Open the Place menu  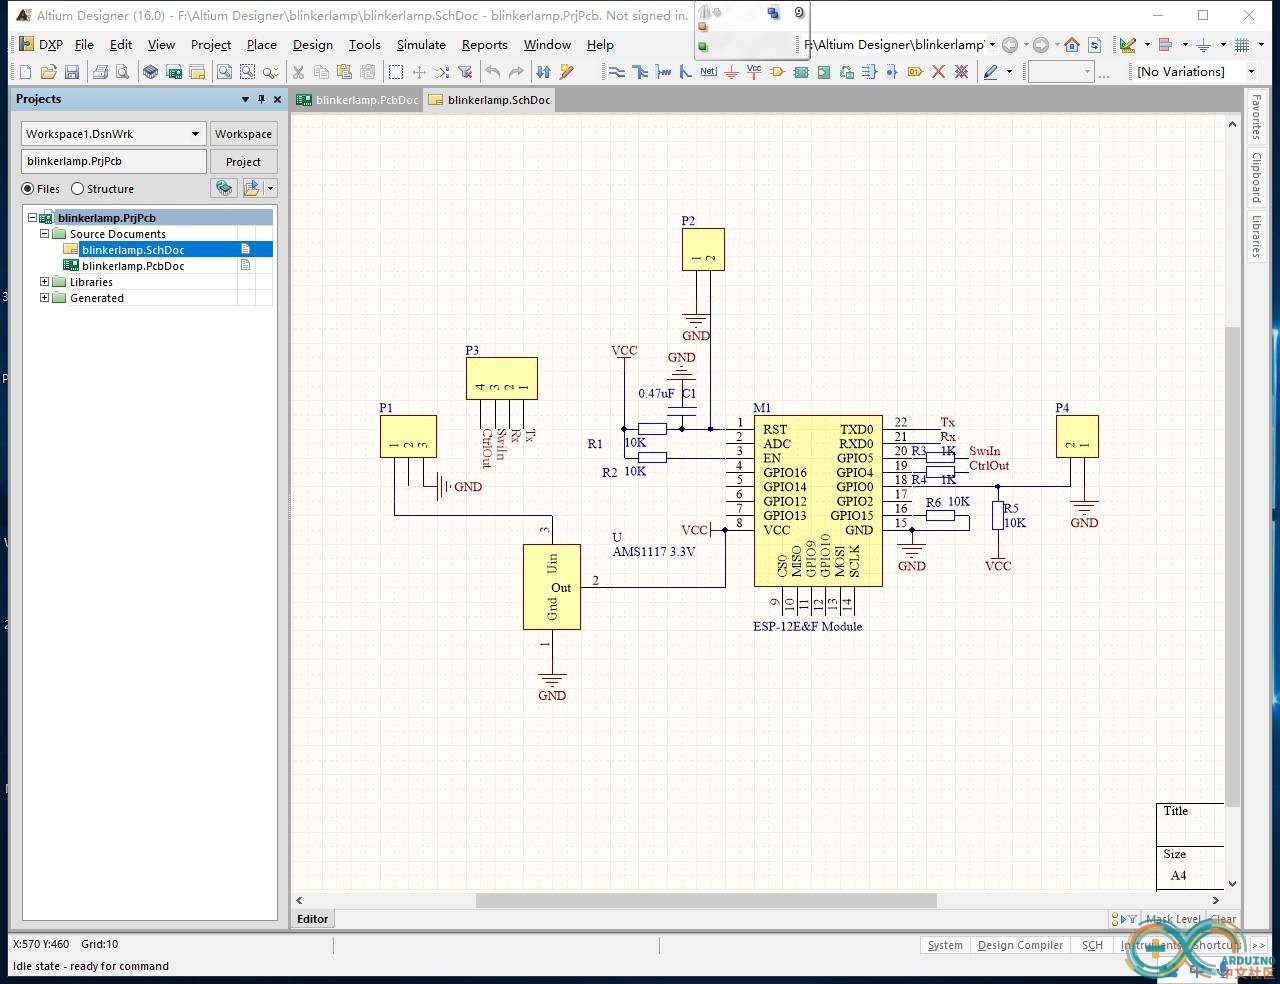(x=262, y=45)
